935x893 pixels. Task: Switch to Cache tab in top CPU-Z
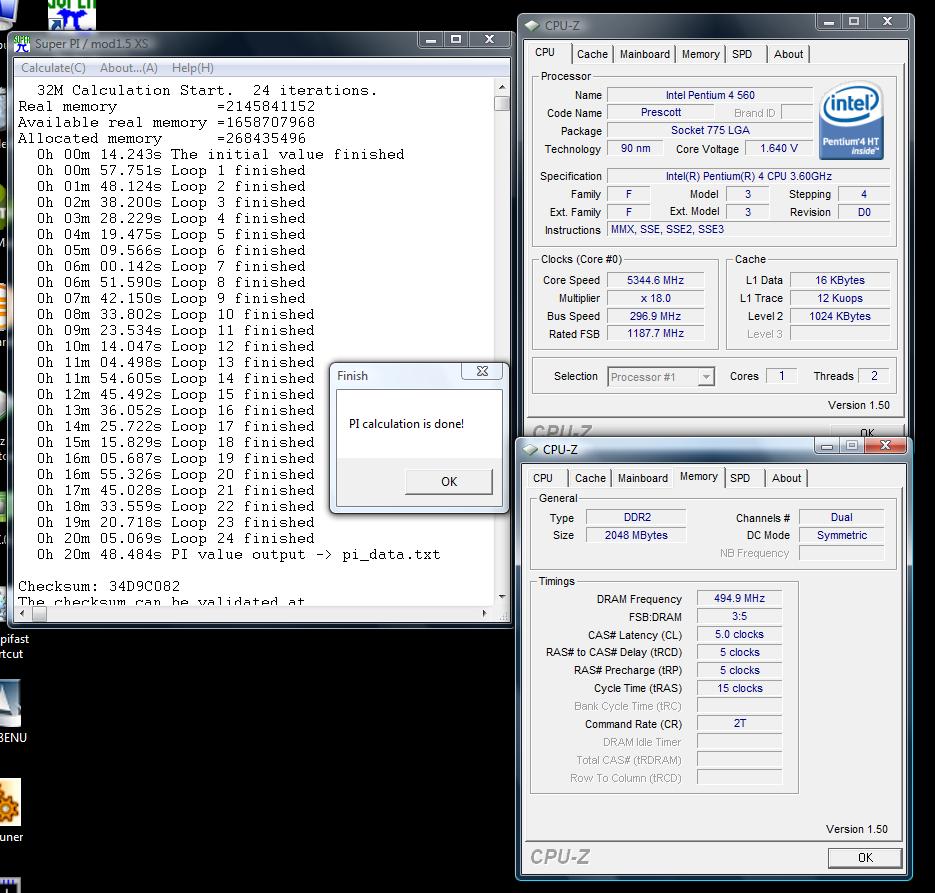pos(592,54)
